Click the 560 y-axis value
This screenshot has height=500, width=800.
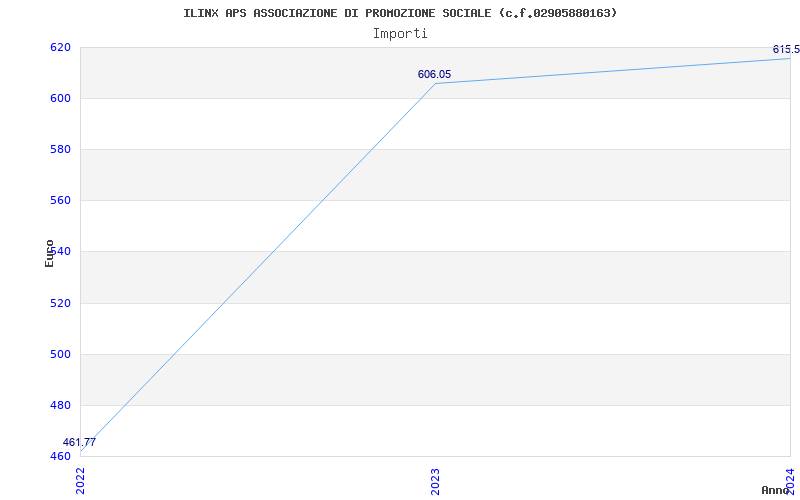(60, 201)
